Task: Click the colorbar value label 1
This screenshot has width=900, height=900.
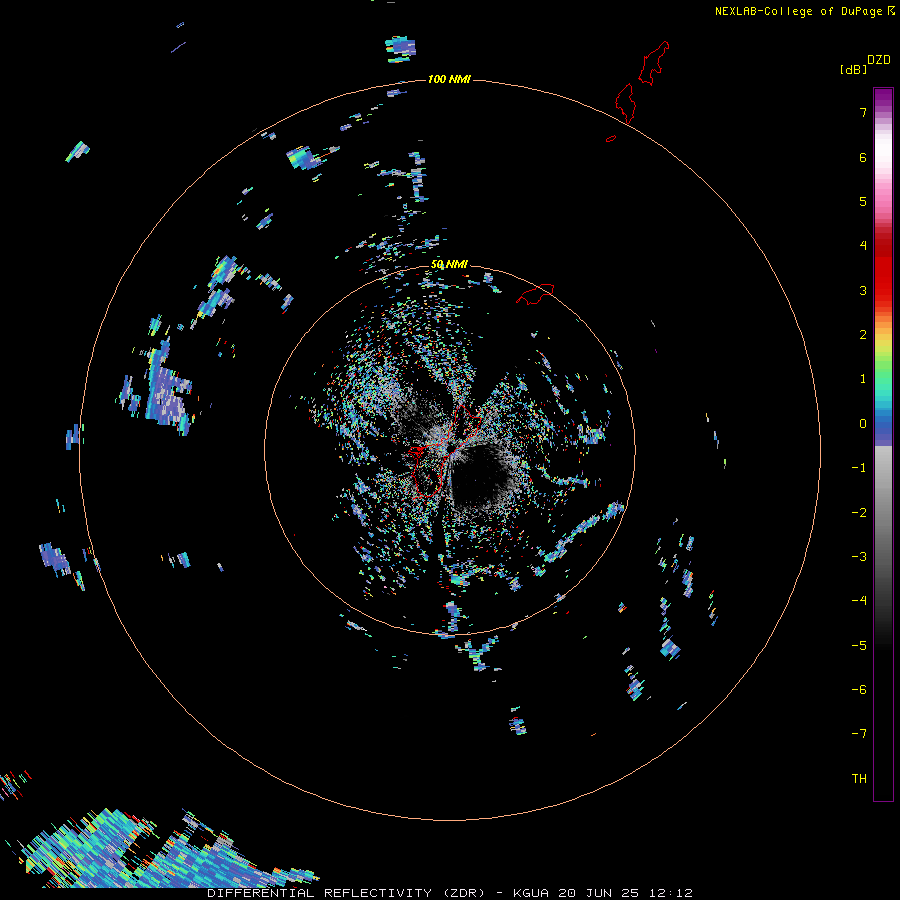Action: coord(863,379)
